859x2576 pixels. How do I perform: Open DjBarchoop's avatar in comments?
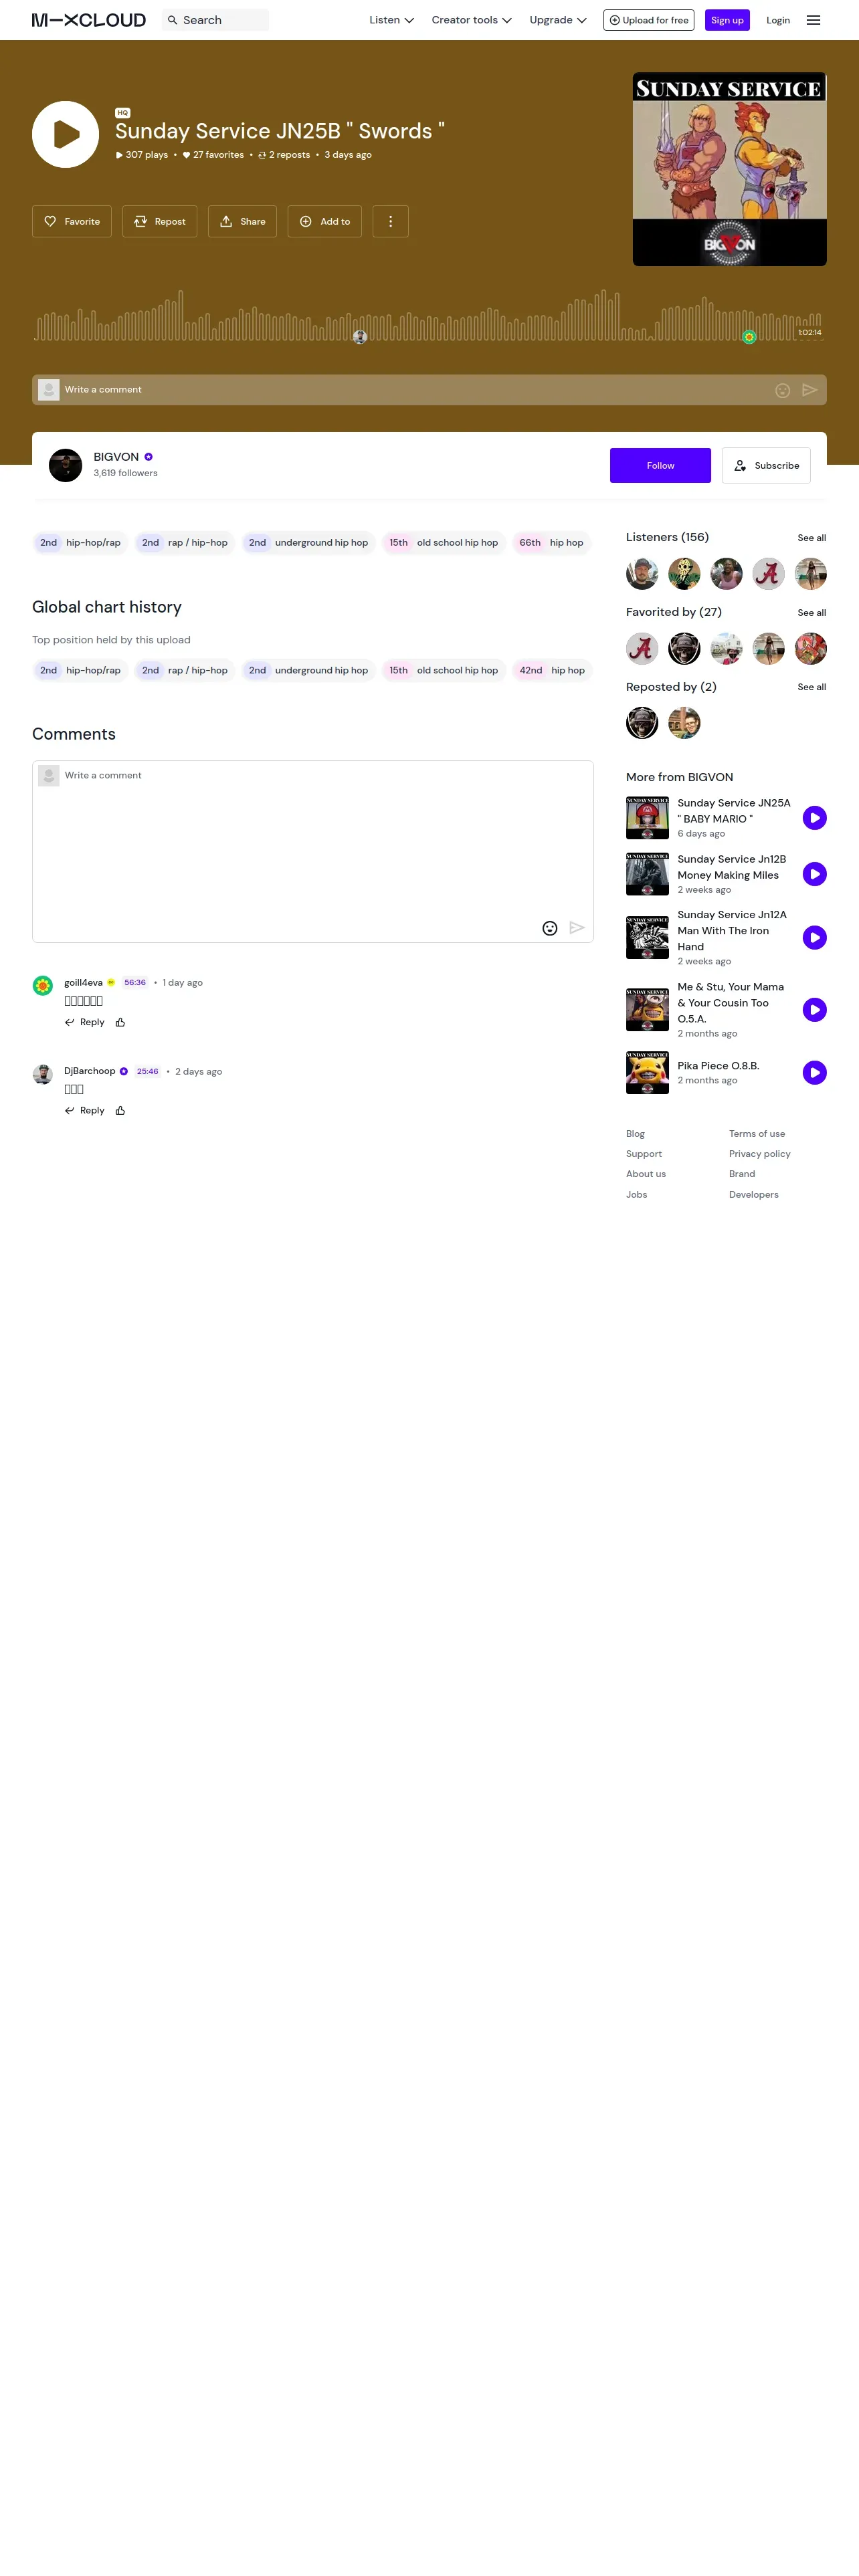[43, 1074]
